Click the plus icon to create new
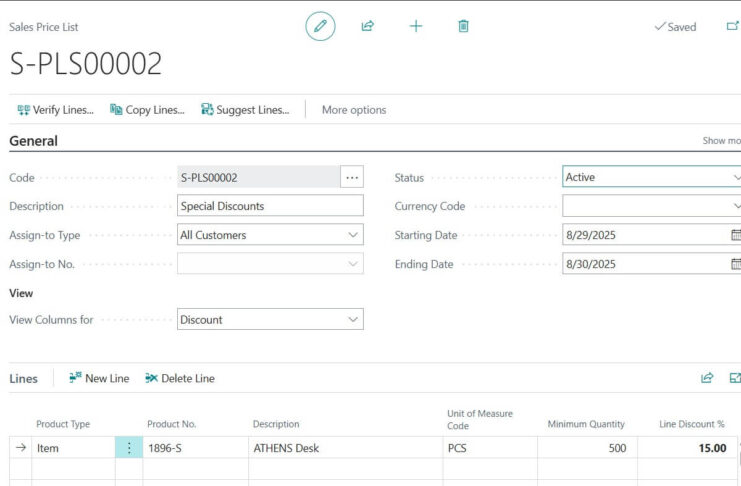The image size is (741, 486). coord(416,26)
